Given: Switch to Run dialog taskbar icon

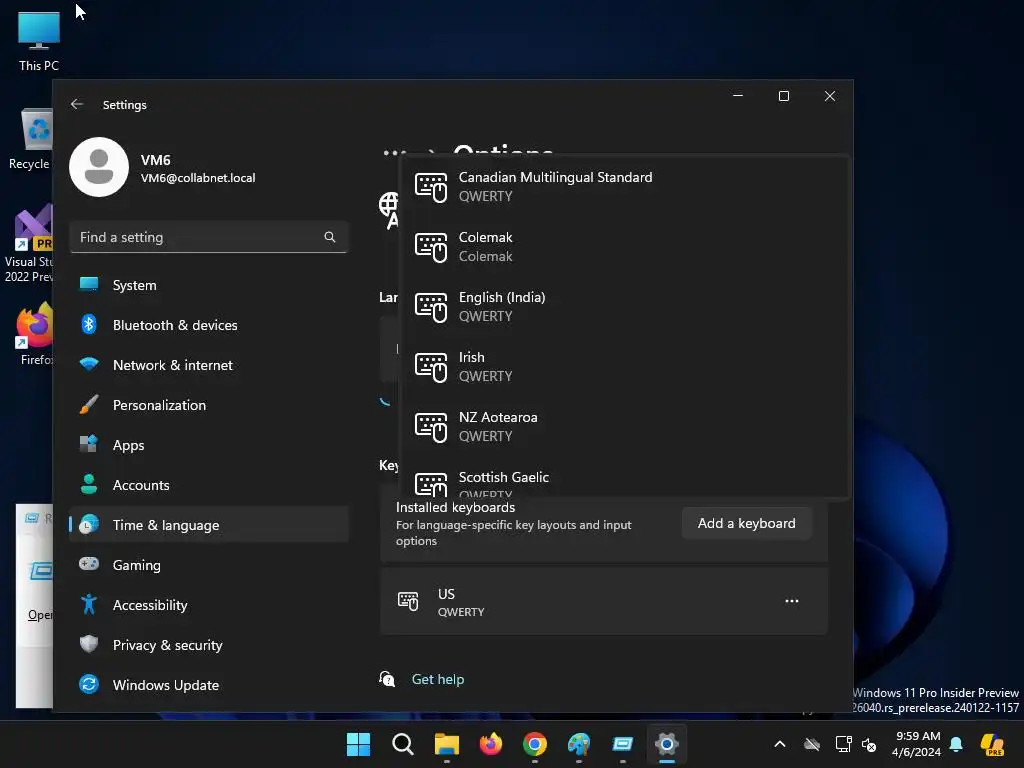Looking at the screenshot, I should (622, 744).
